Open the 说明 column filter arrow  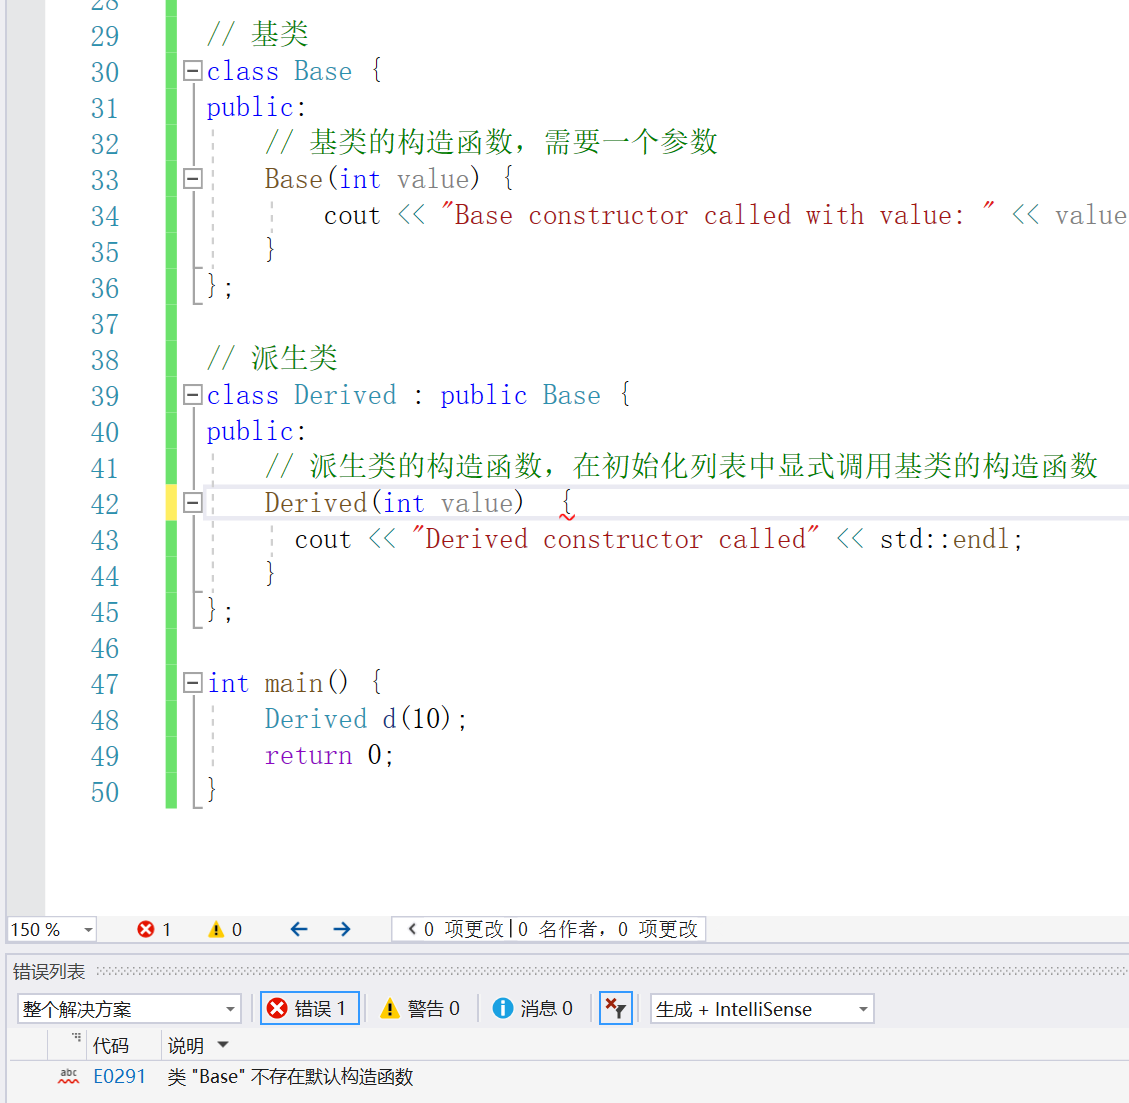pos(223,1045)
